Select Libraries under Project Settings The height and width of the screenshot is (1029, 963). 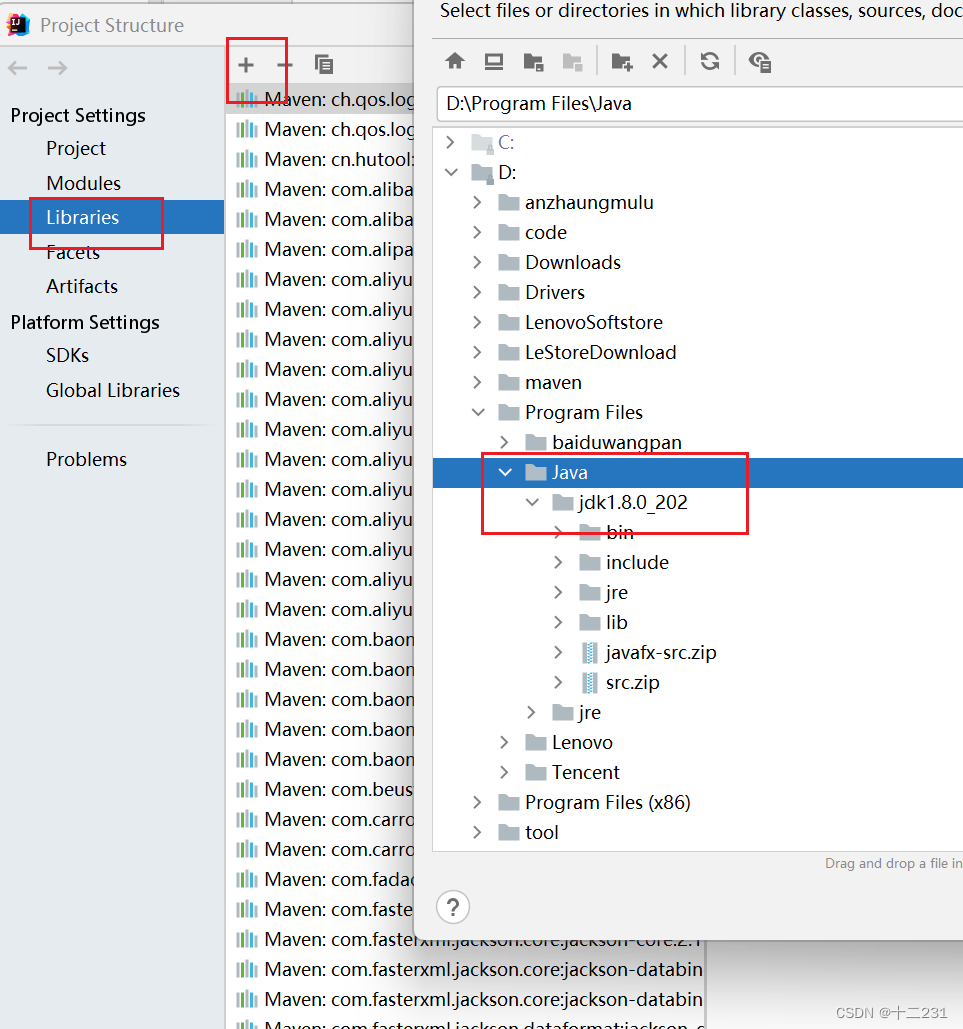click(x=82, y=217)
